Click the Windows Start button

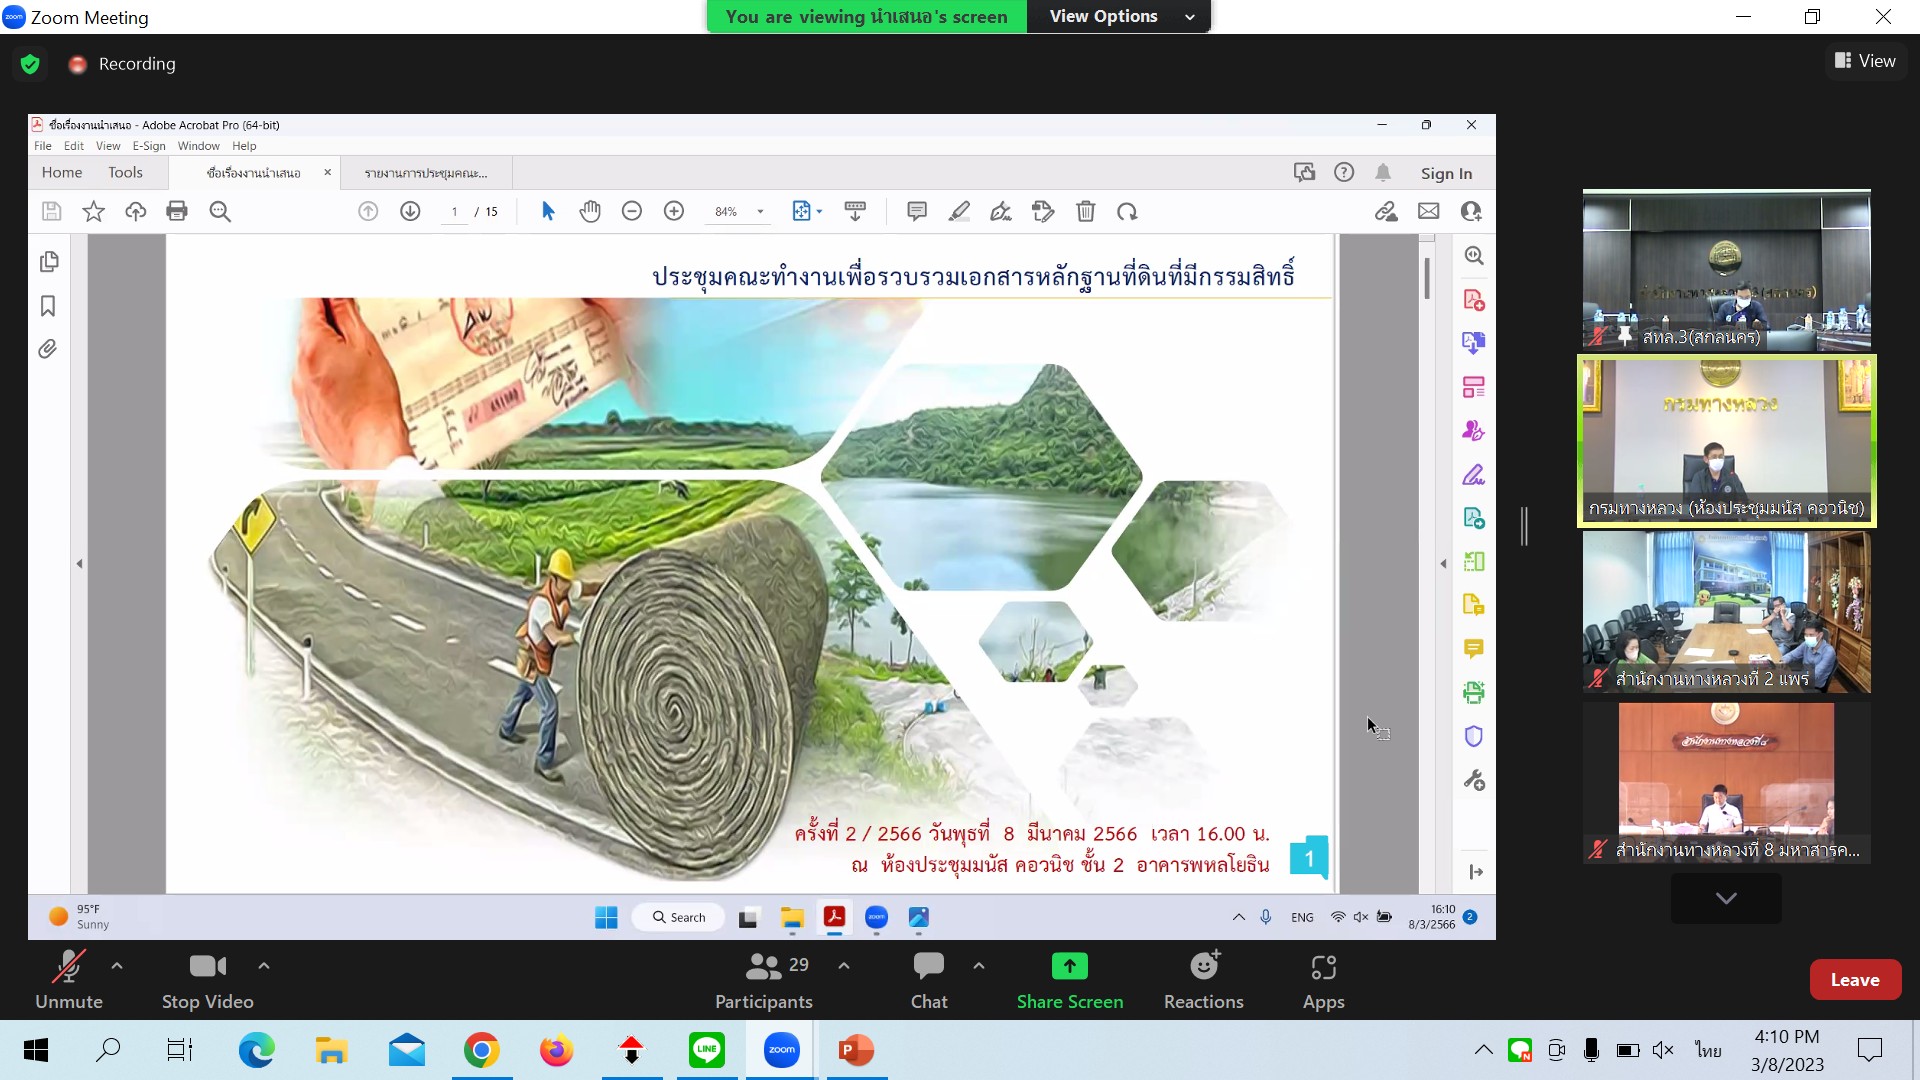click(36, 1050)
